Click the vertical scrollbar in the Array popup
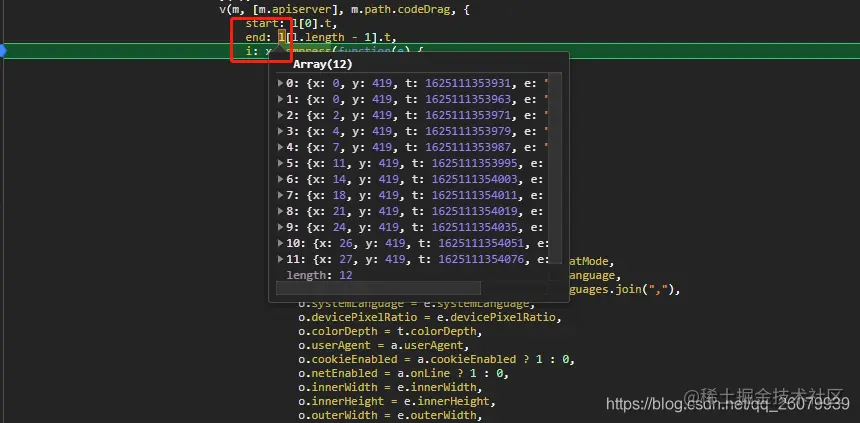 (555, 169)
